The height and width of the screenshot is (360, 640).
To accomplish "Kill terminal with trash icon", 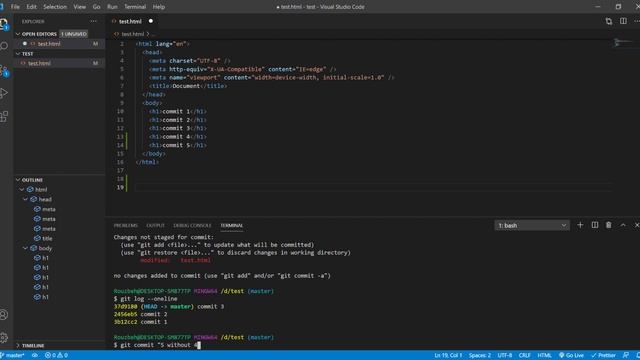I will [x=609, y=225].
